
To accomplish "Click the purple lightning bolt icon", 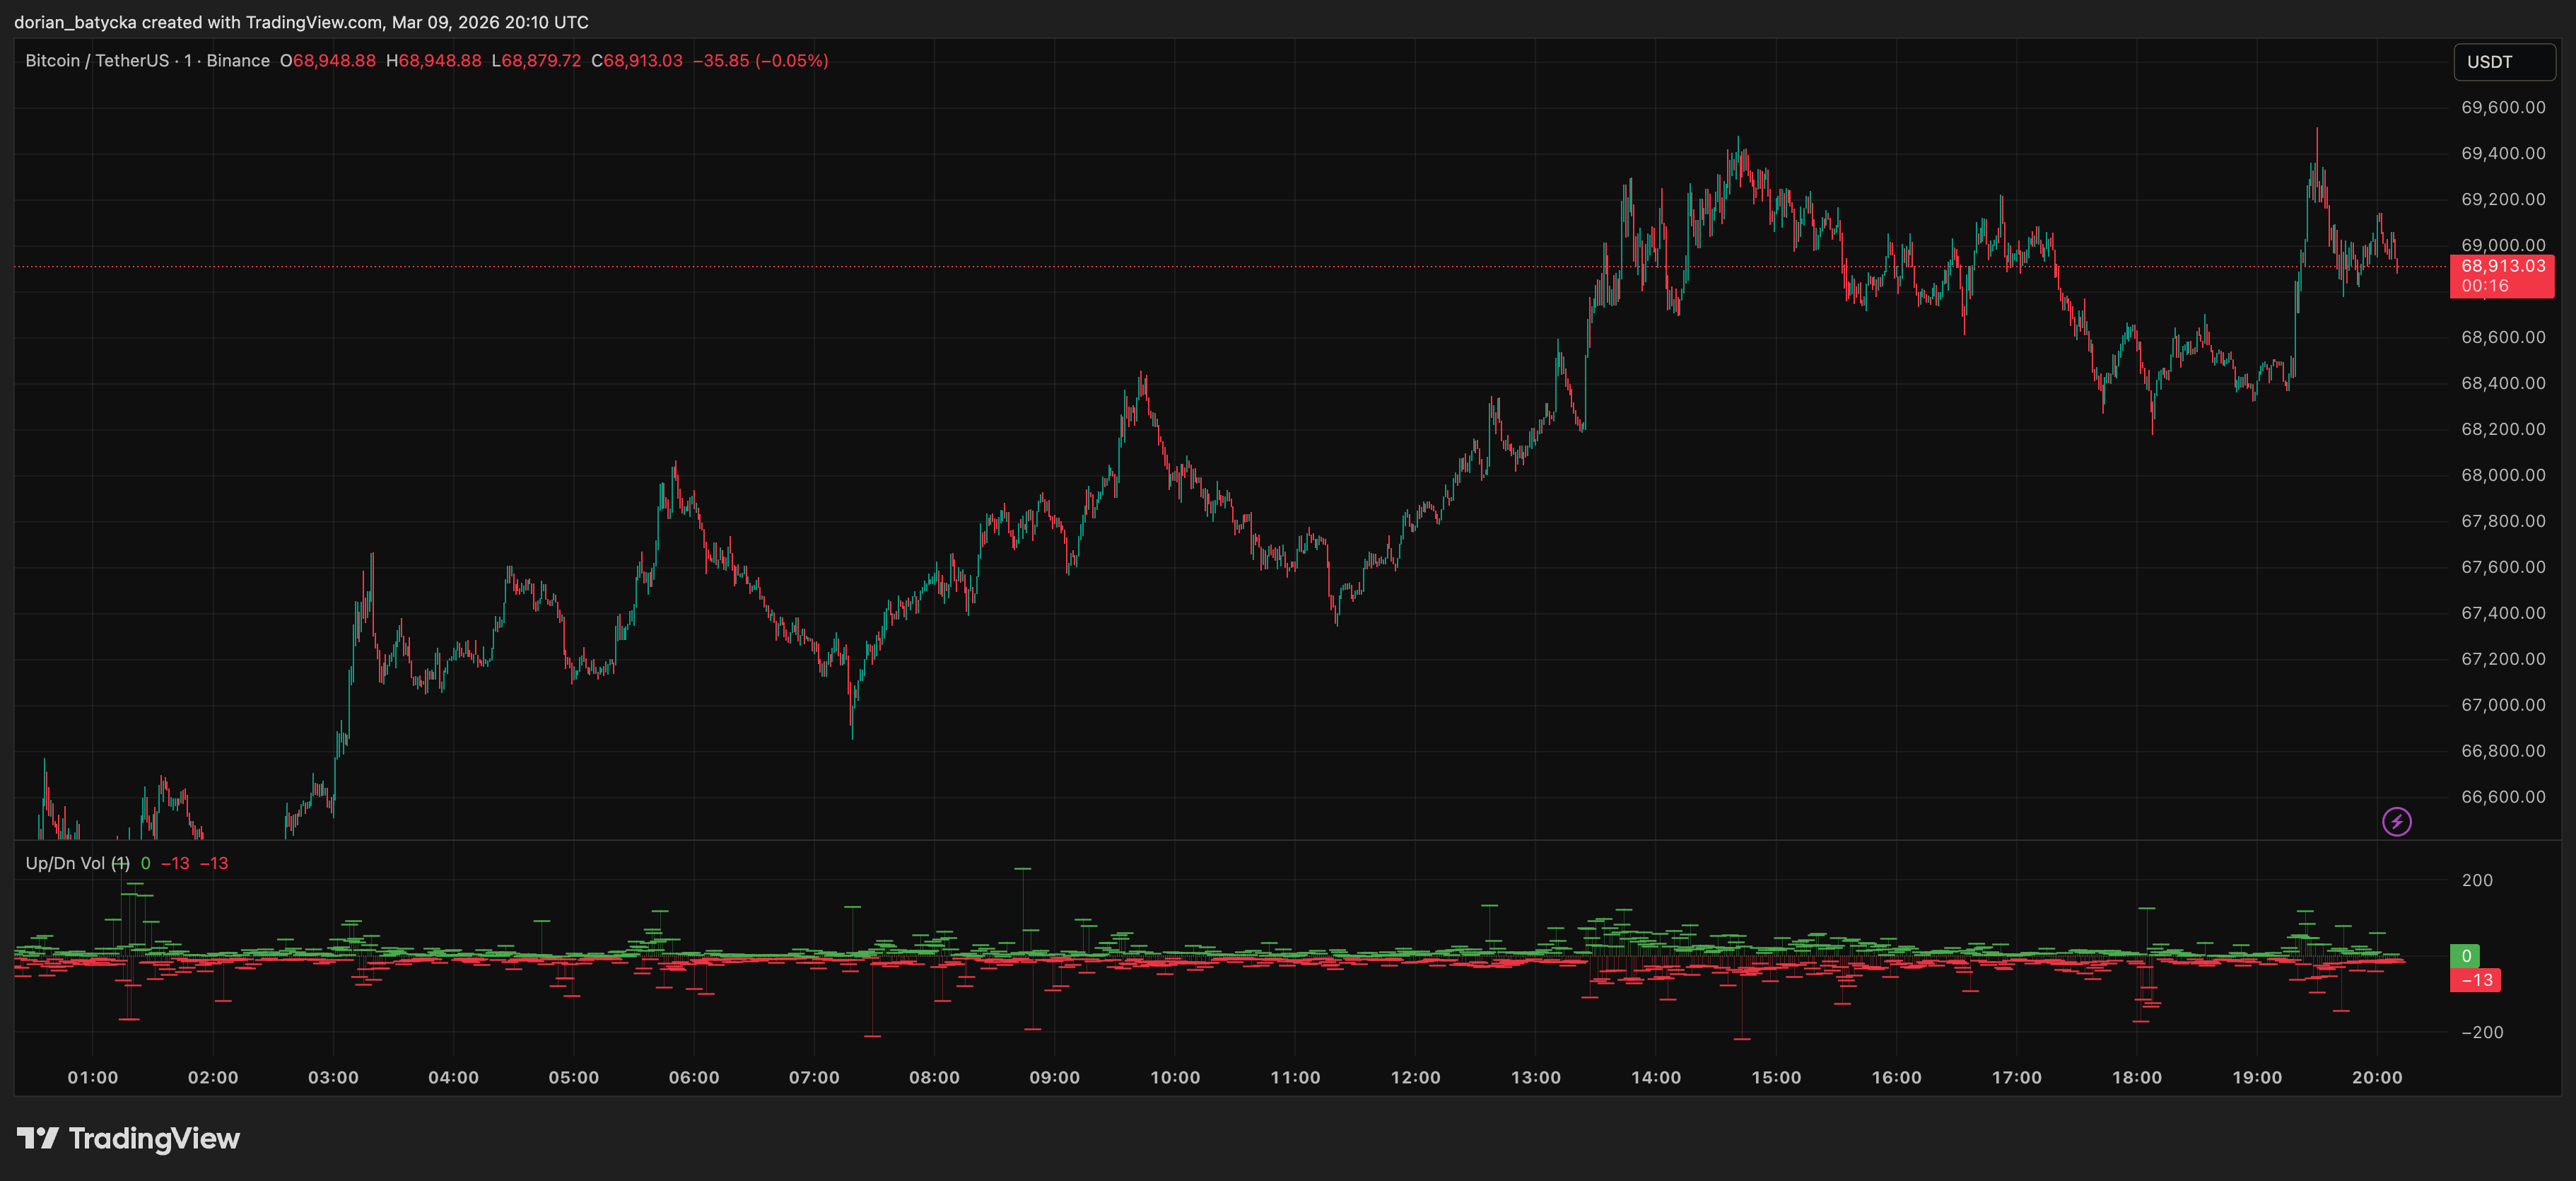I will coord(2397,822).
